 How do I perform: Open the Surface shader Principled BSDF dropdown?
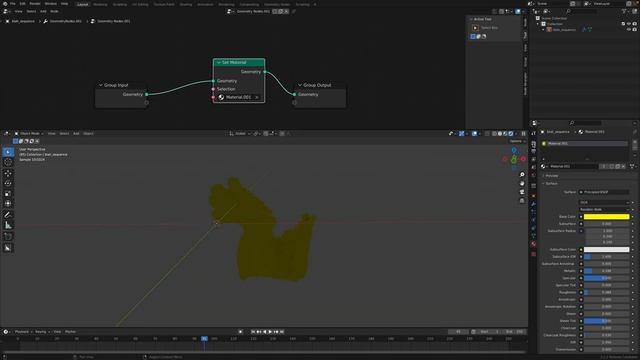tap(604, 192)
